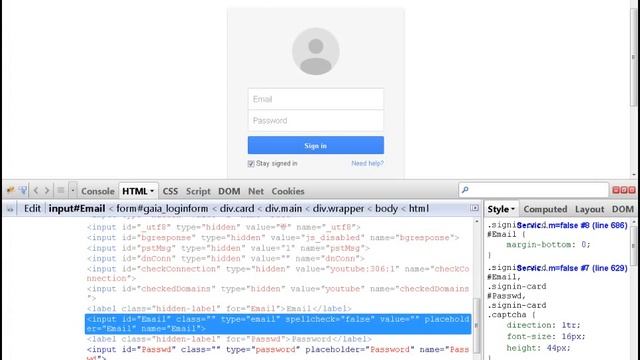Open the side panel DOM tab
The height and width of the screenshot is (360, 640).
(x=622, y=209)
